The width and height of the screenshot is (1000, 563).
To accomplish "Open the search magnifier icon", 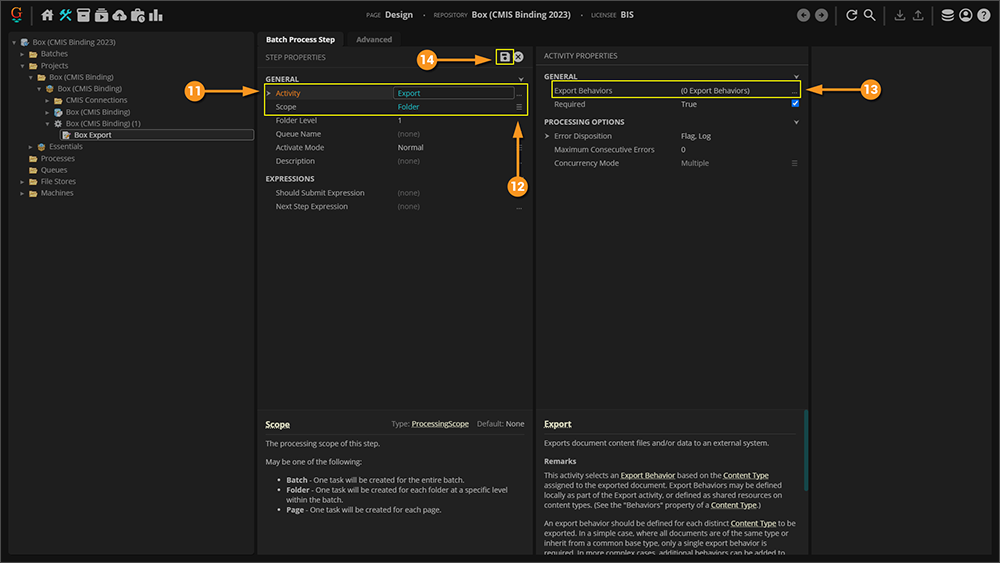I will (870, 15).
